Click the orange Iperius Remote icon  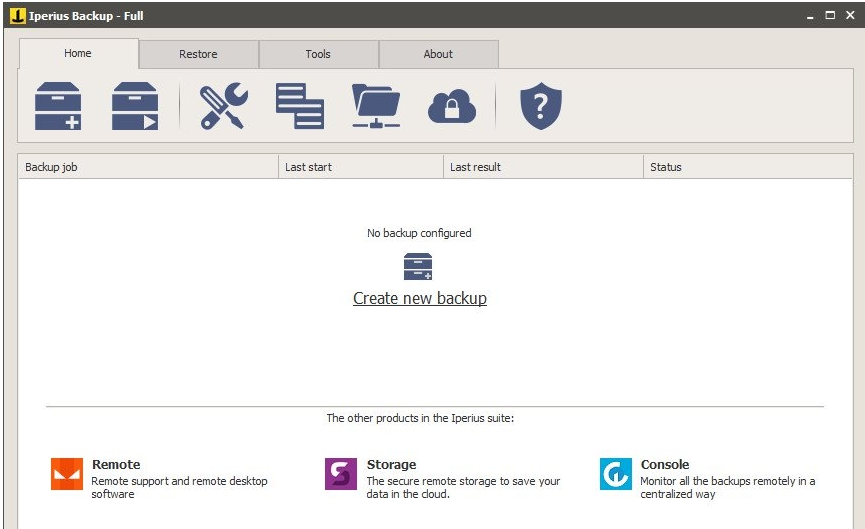point(67,474)
